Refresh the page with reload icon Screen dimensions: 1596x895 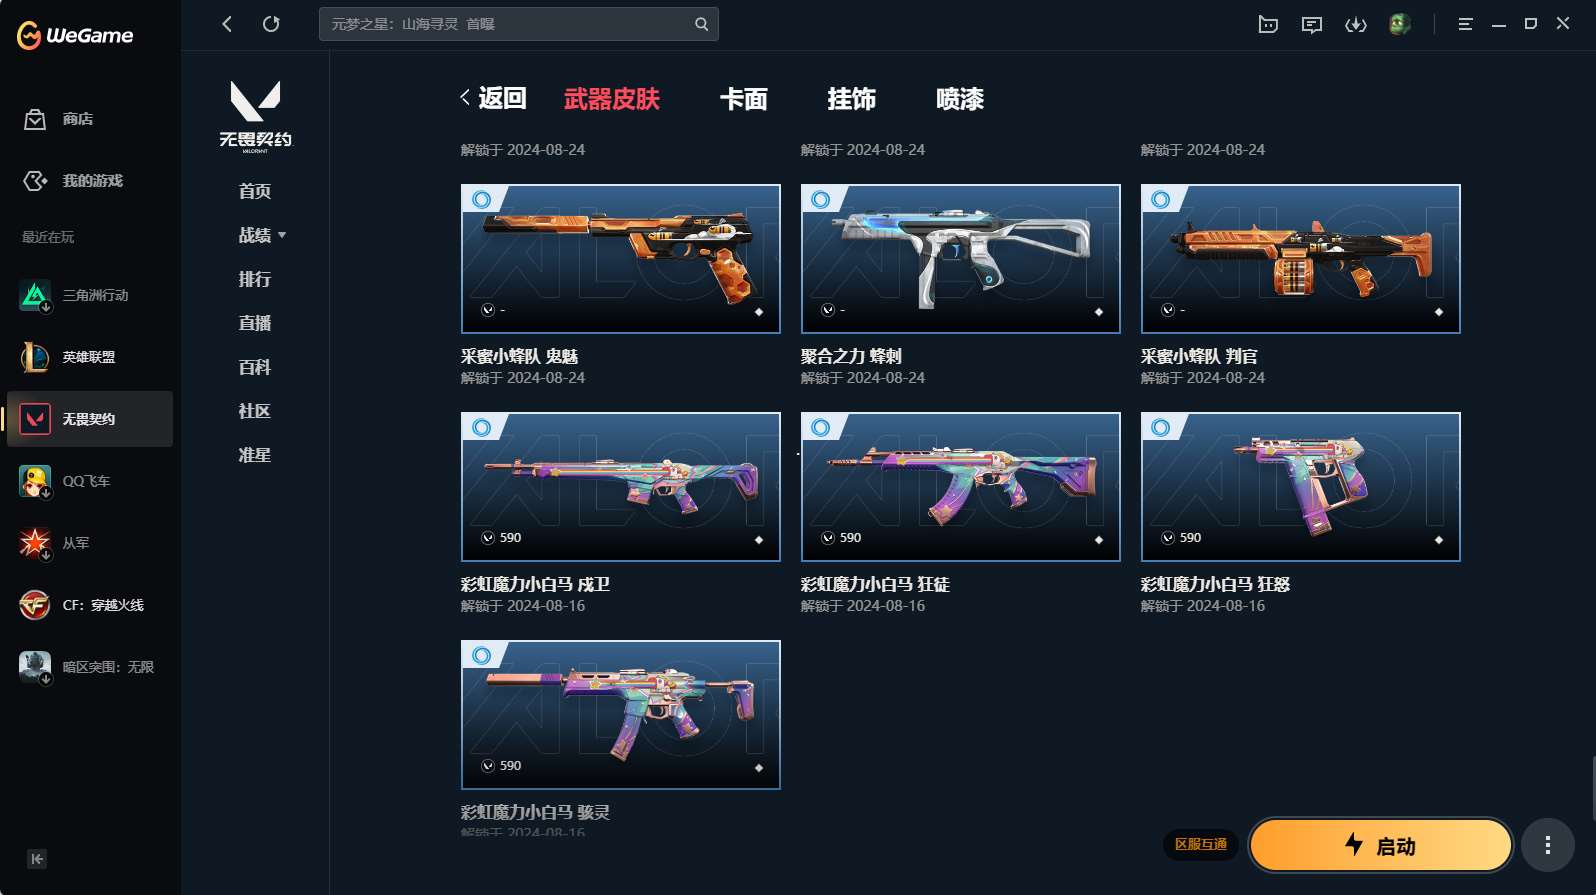click(271, 24)
